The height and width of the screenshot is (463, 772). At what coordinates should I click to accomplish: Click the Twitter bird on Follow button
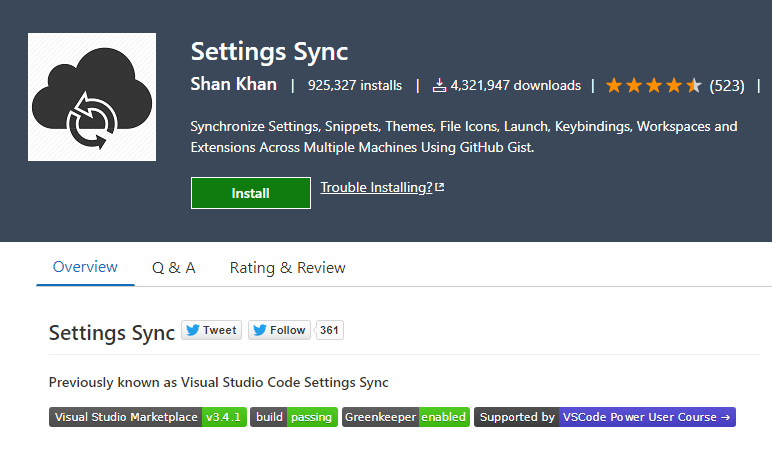coord(260,330)
